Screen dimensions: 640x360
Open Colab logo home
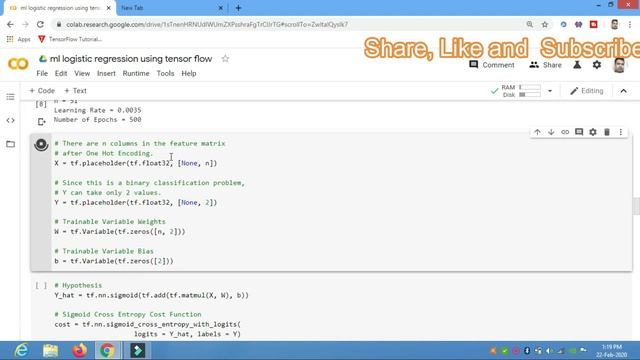pos(18,64)
